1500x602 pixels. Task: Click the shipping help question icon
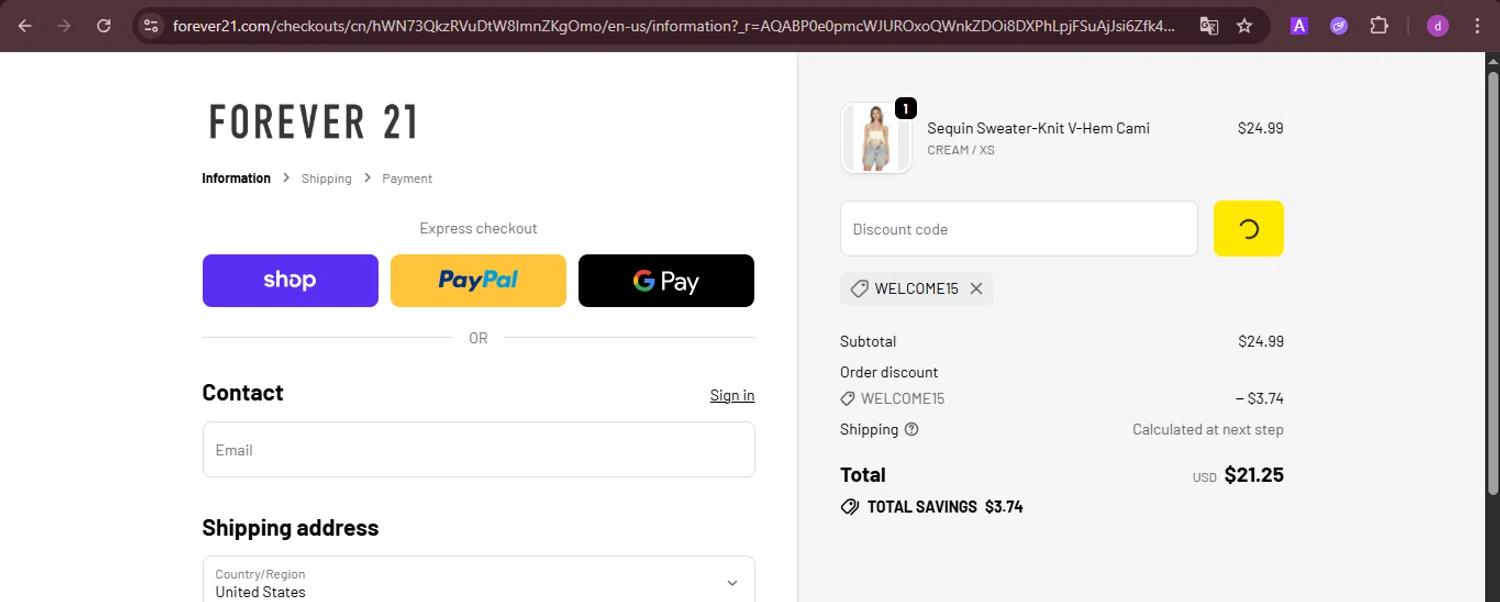point(911,430)
